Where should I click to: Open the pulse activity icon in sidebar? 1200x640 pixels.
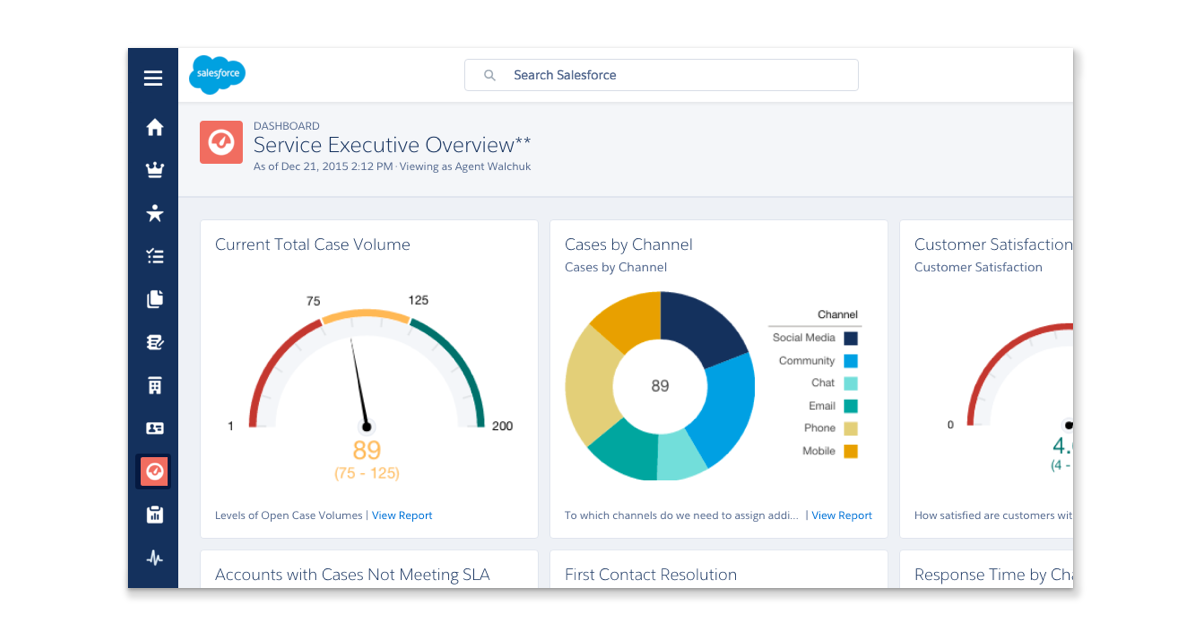click(x=154, y=558)
